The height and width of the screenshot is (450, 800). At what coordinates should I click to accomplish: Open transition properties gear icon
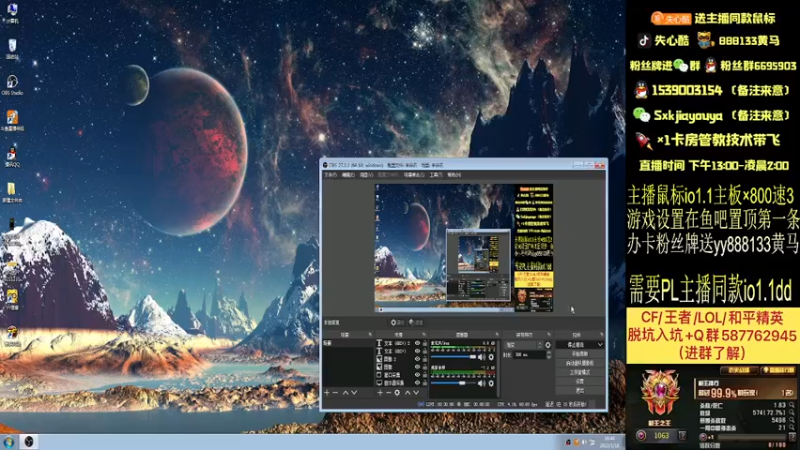point(548,345)
